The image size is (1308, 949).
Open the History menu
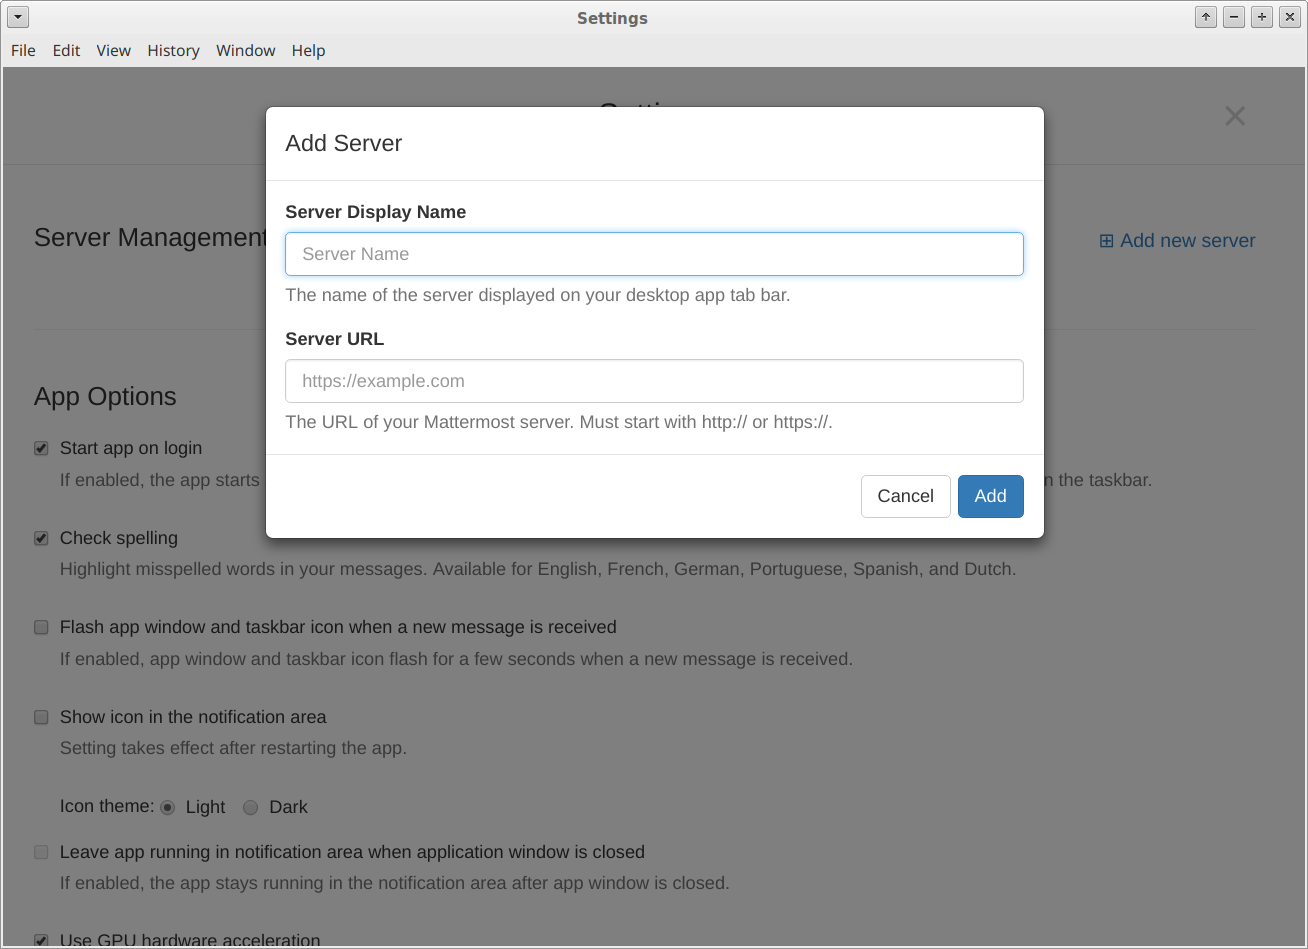tap(172, 50)
